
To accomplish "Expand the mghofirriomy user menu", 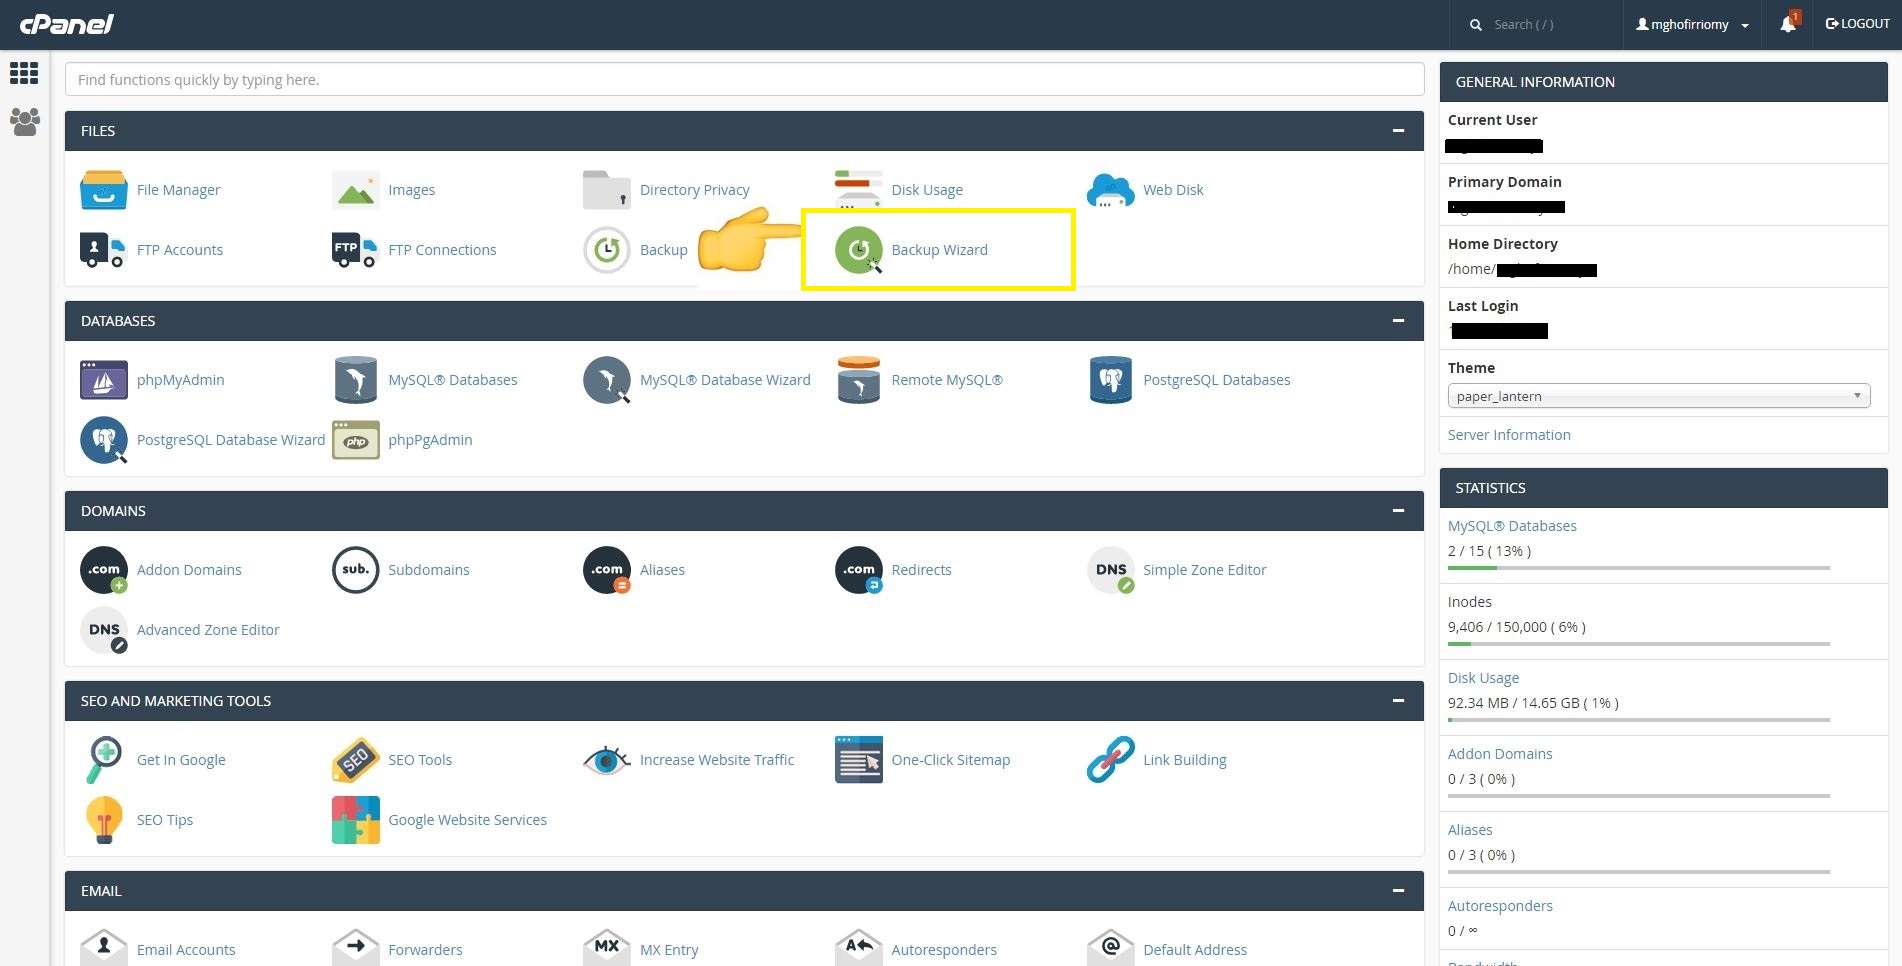I will pos(1692,24).
